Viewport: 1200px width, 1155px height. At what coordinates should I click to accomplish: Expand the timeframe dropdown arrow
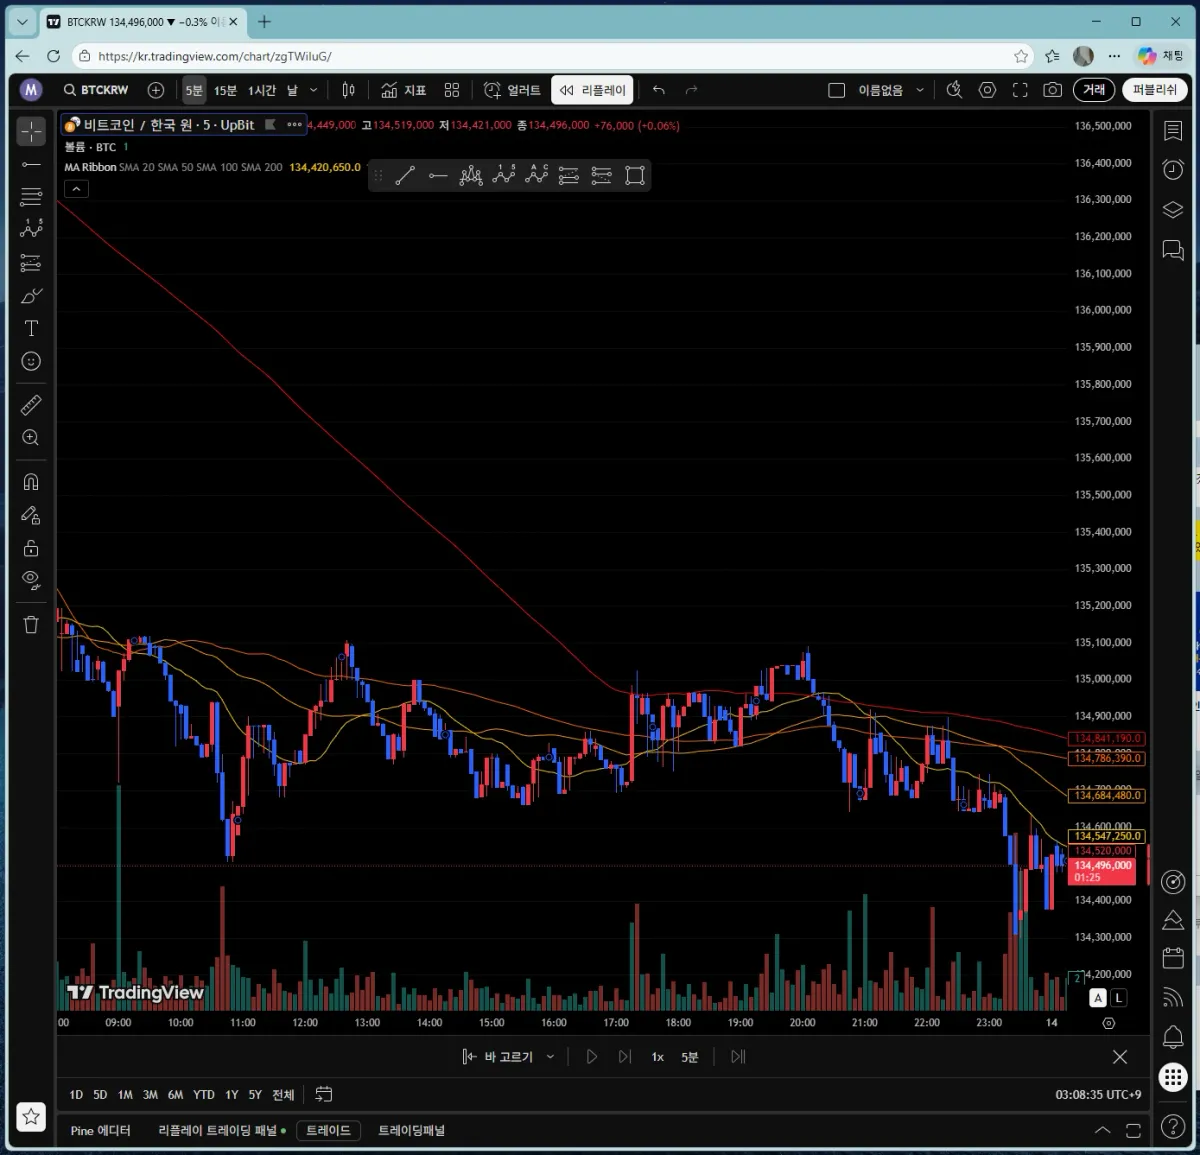point(313,90)
